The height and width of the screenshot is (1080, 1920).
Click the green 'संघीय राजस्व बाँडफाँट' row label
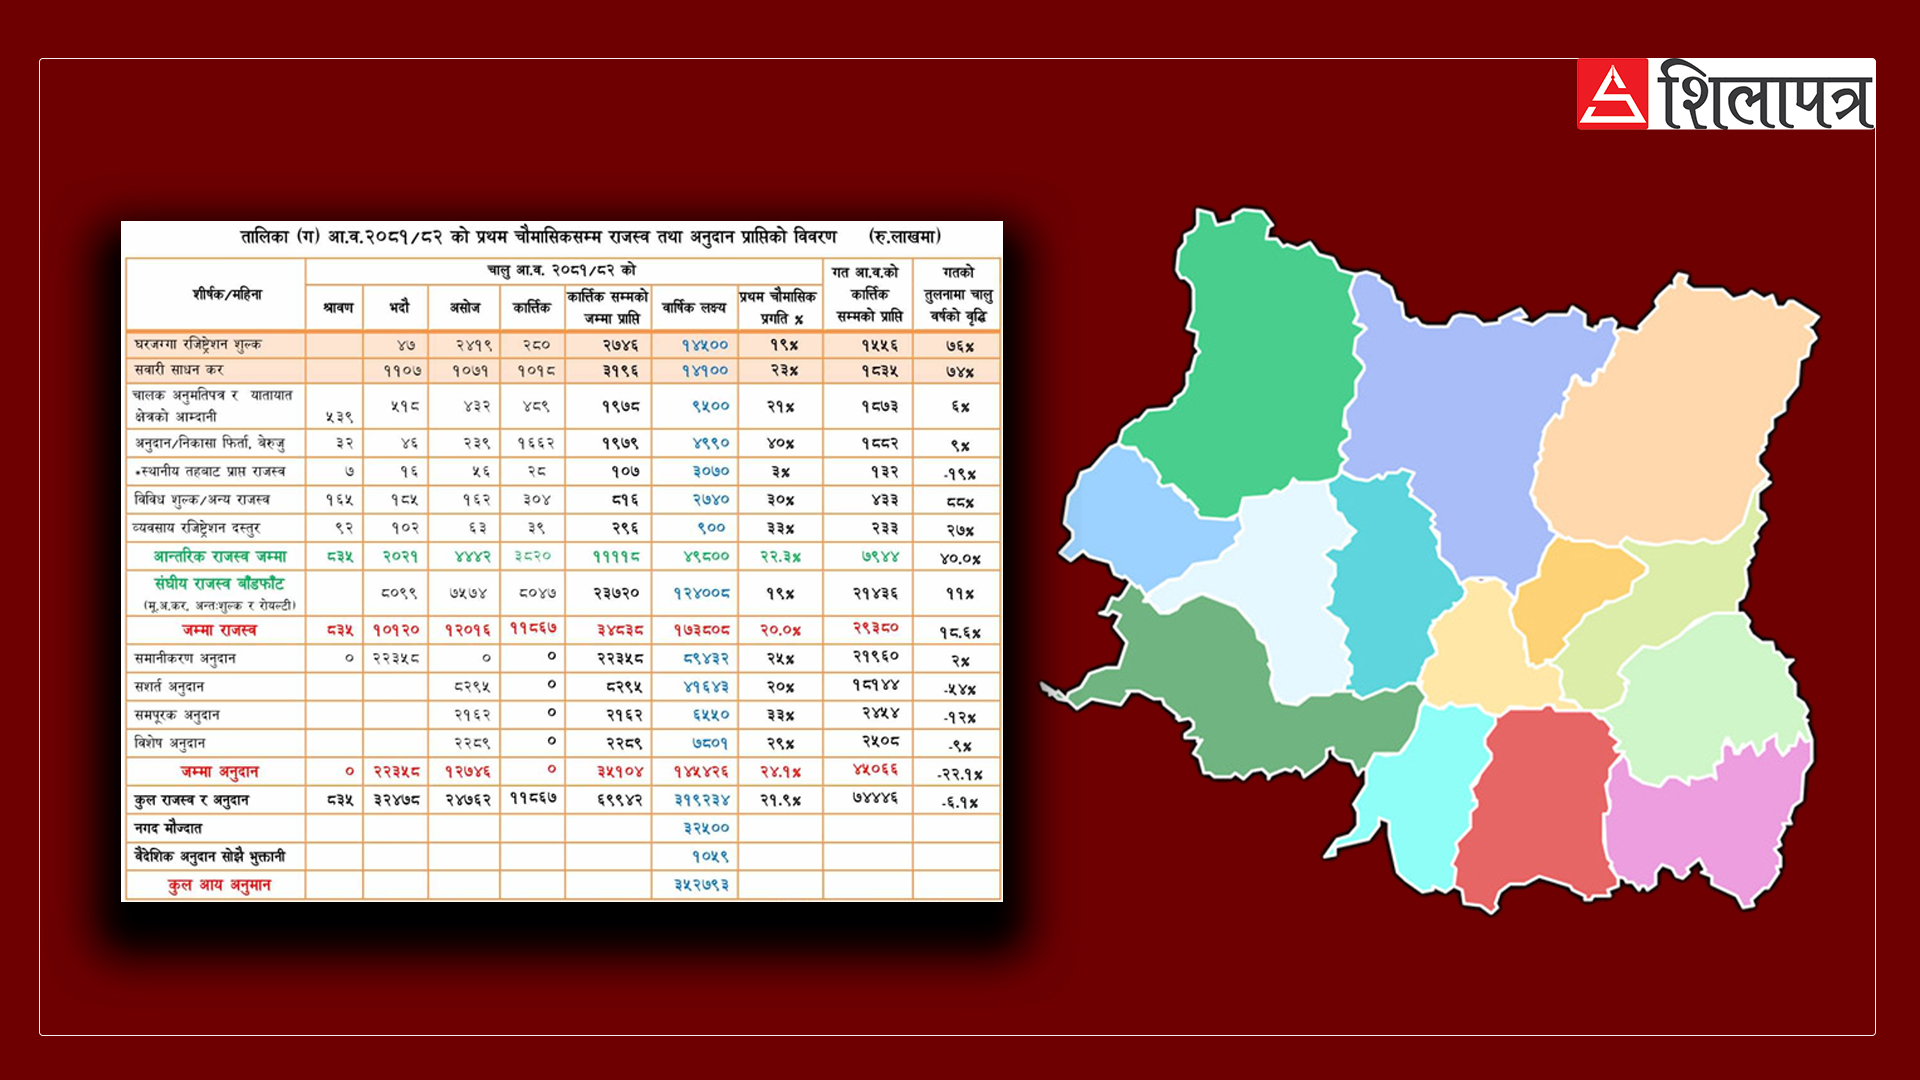coord(220,583)
